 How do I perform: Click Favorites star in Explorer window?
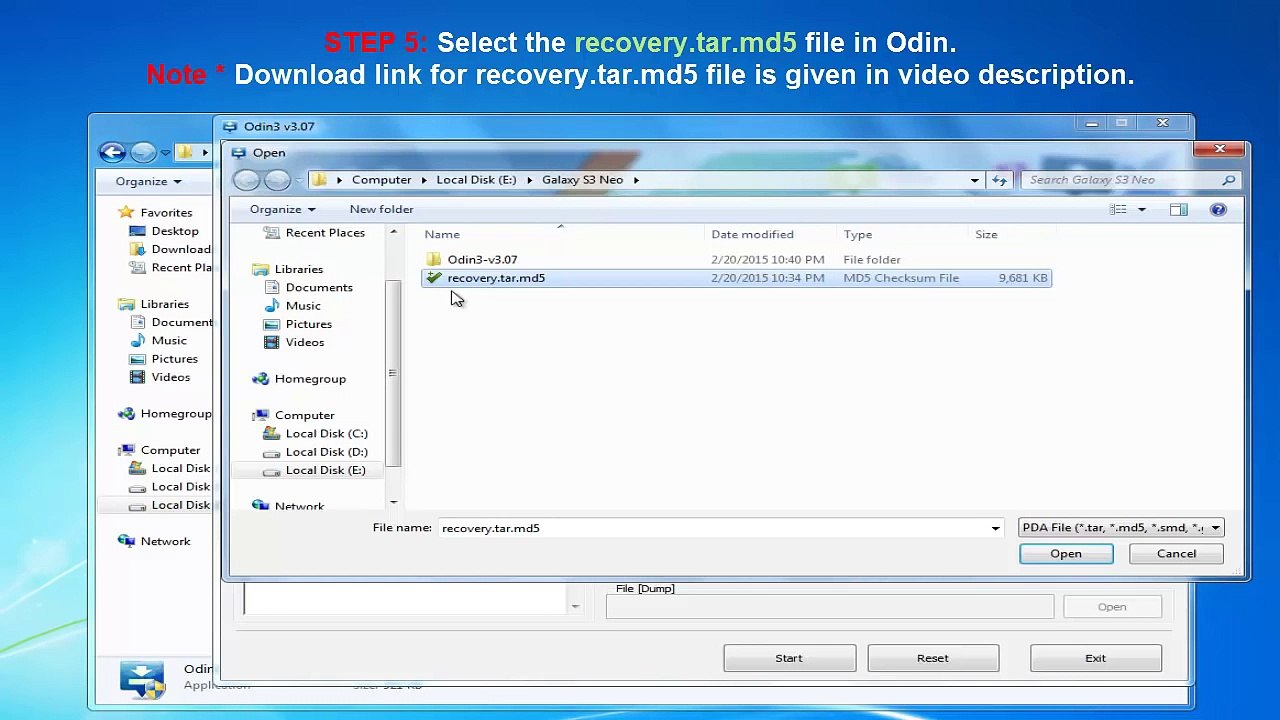click(x=126, y=212)
